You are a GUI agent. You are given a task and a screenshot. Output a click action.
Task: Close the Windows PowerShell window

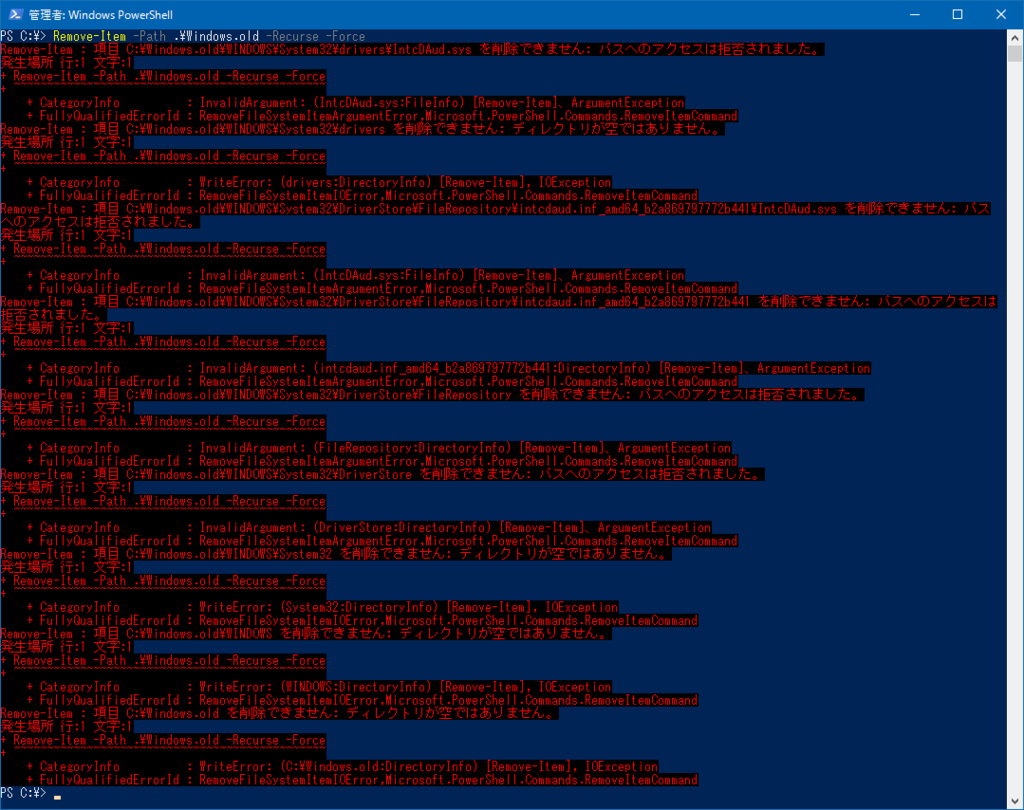(x=1000, y=14)
